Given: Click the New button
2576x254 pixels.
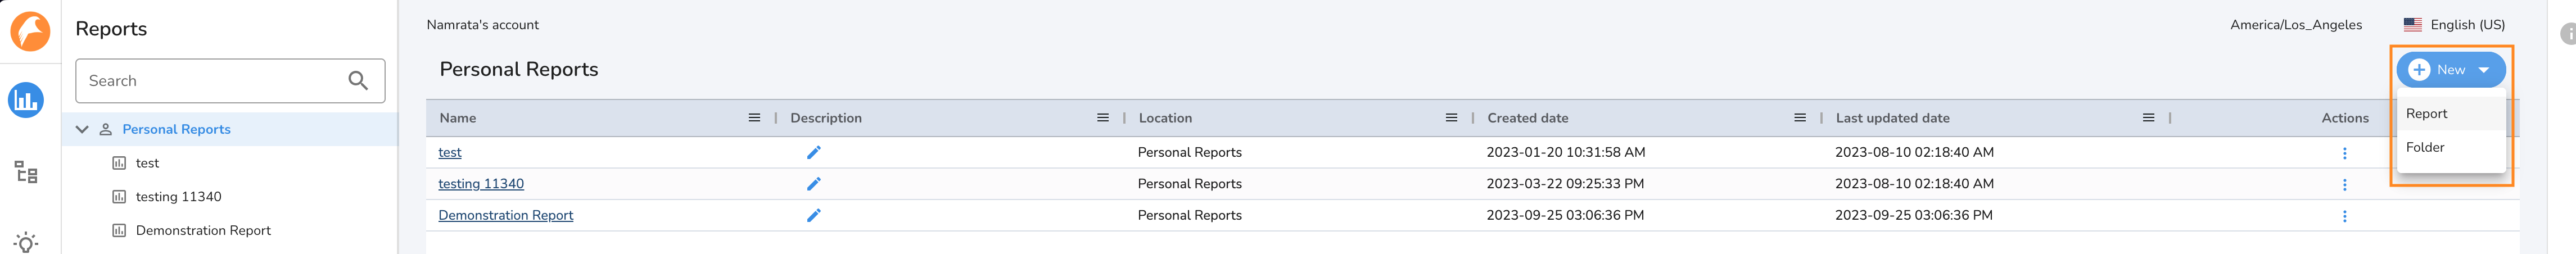Looking at the screenshot, I should tap(2450, 70).
